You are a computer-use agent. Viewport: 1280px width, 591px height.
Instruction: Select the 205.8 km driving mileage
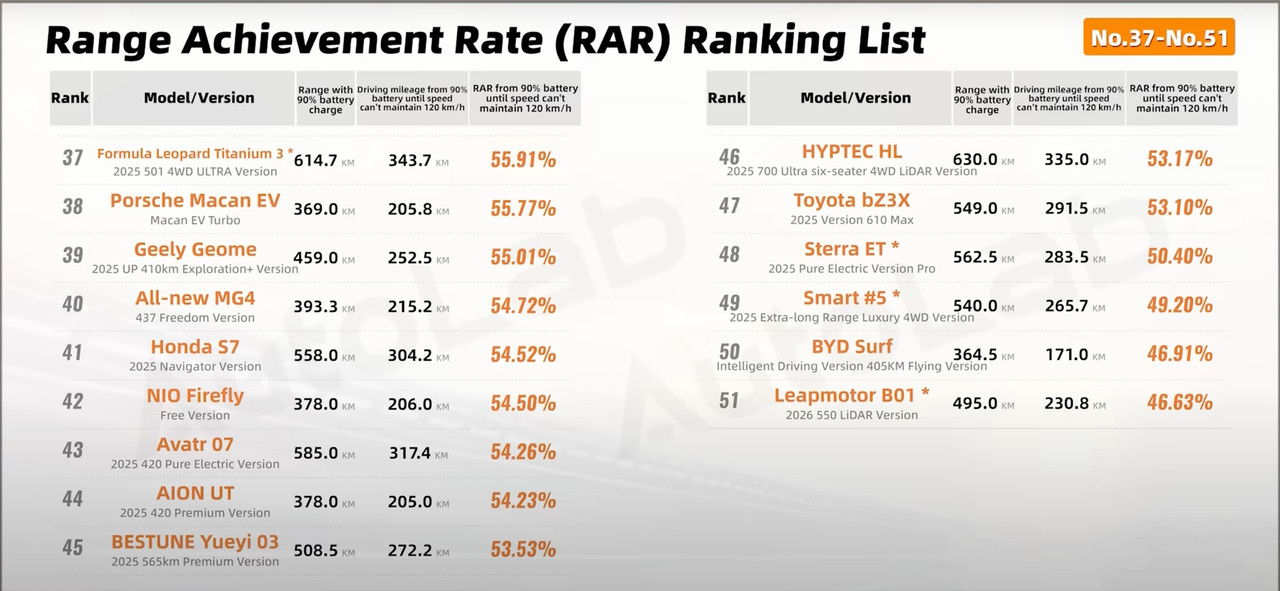point(410,209)
